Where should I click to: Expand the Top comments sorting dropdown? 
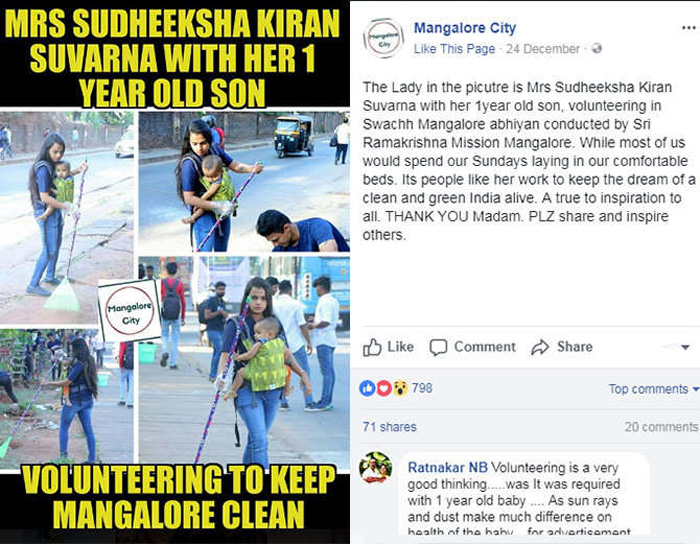654,389
